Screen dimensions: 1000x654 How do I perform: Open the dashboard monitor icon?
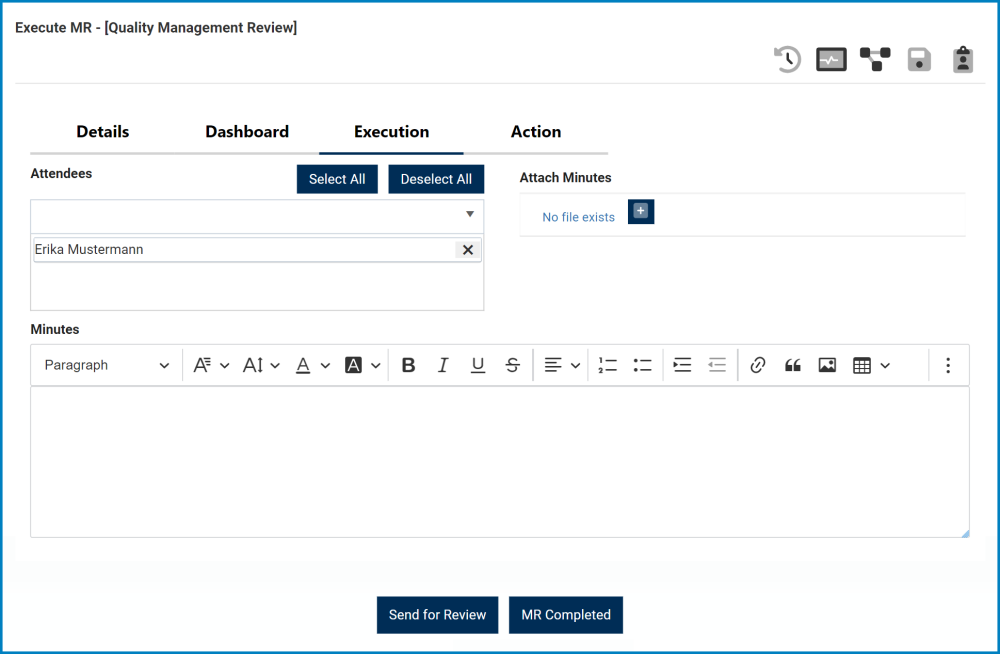[831, 59]
